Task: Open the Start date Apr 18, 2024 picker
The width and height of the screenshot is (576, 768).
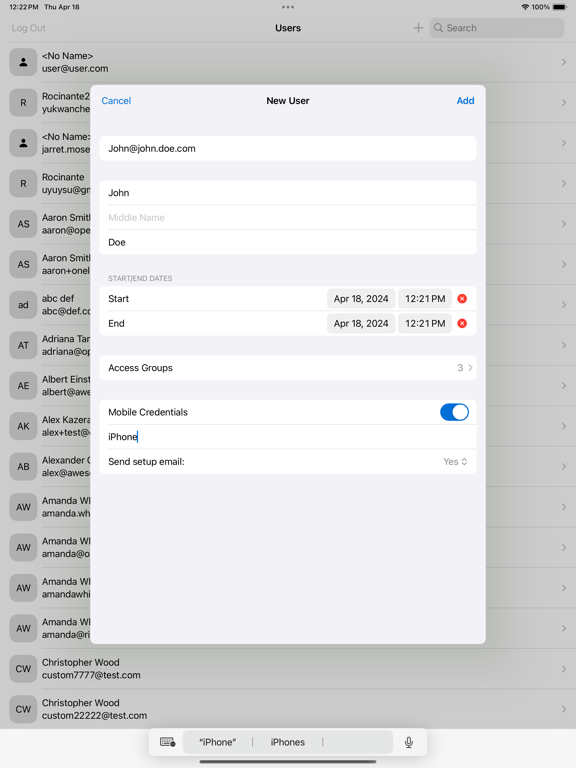Action: coord(361,299)
